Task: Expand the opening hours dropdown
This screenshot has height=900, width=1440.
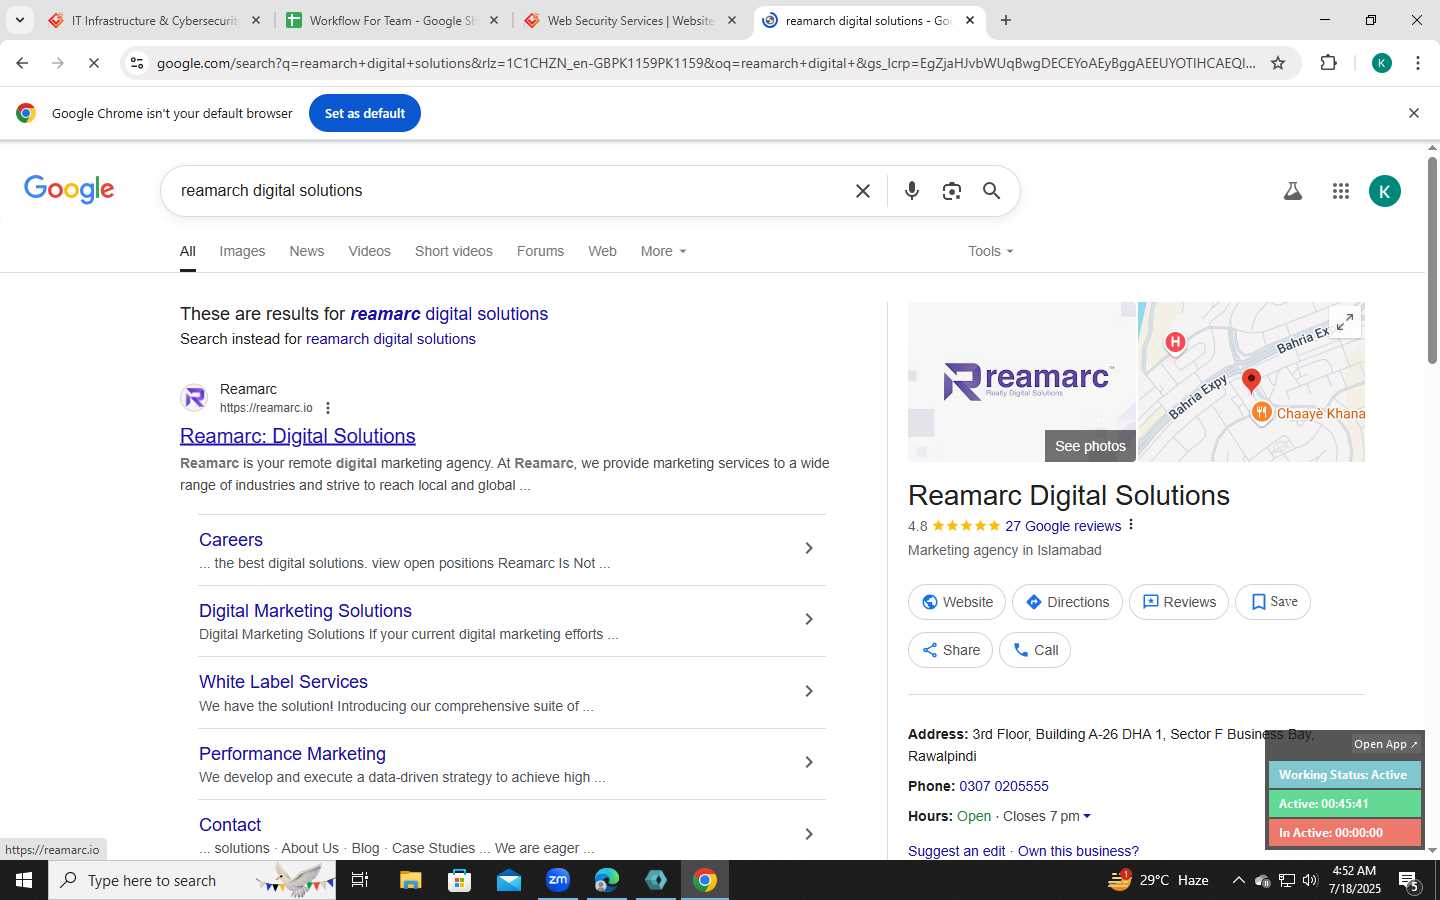Action: click(x=1087, y=816)
